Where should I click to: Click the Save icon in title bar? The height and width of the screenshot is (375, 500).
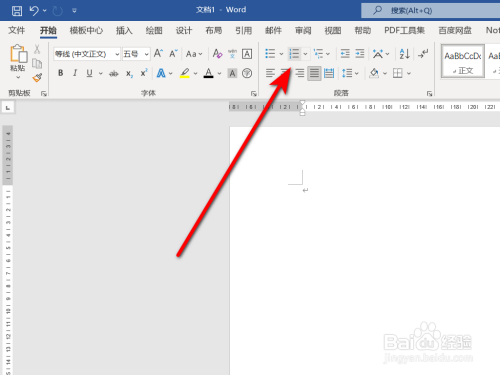[17, 11]
